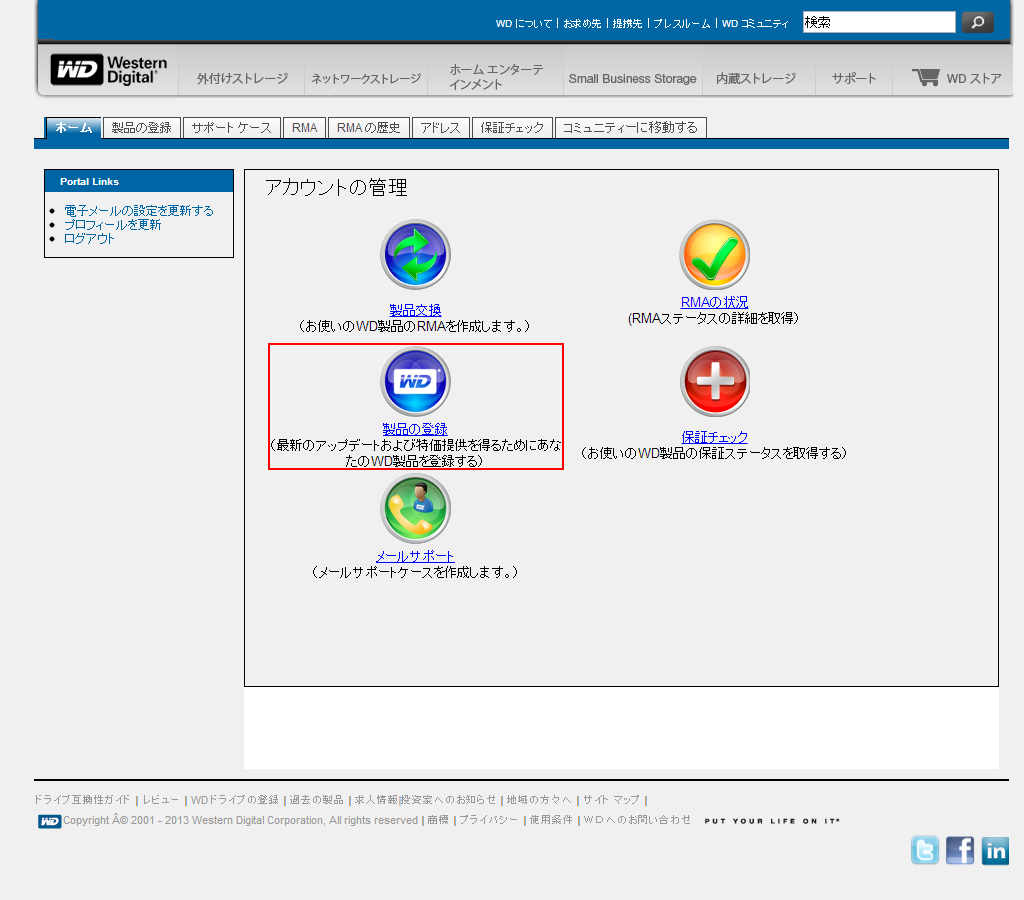Click the 保証チェック red plus icon

tap(714, 381)
